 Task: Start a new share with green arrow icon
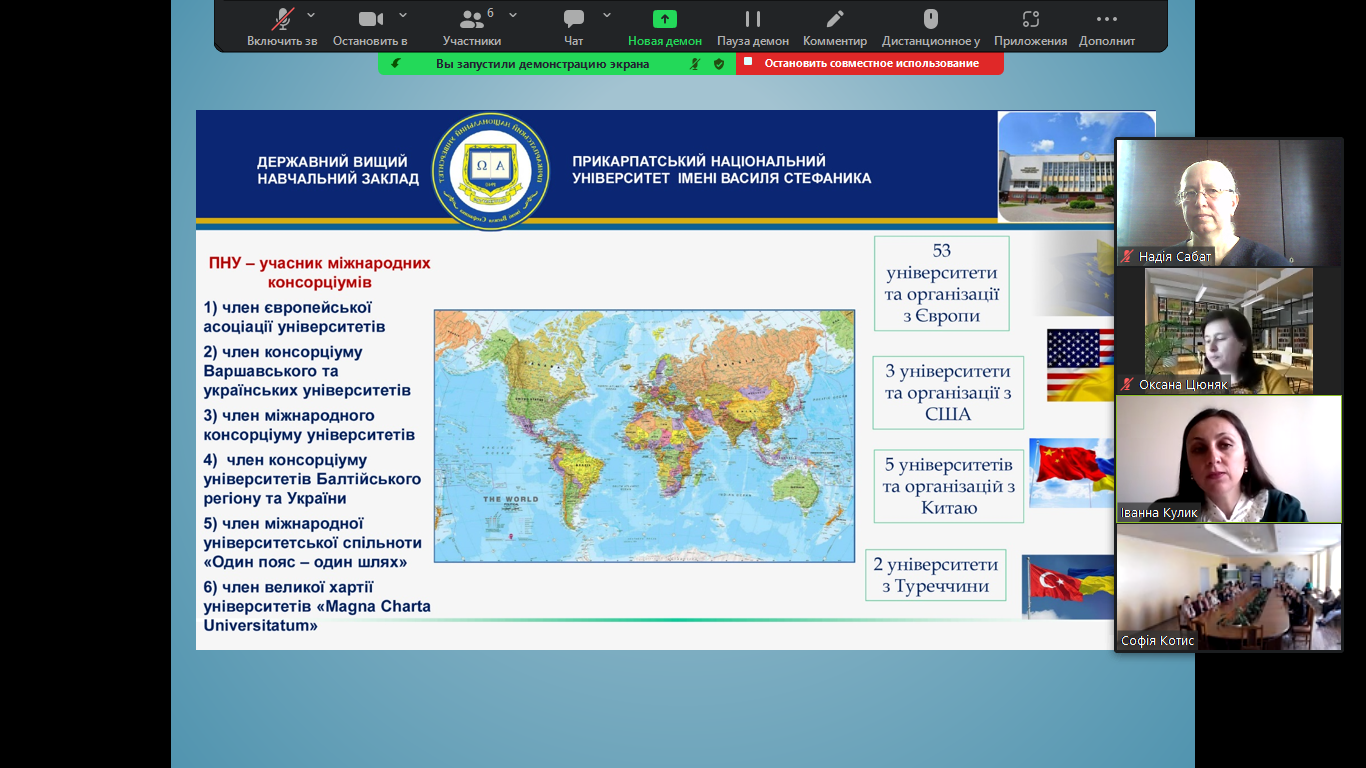(664, 19)
